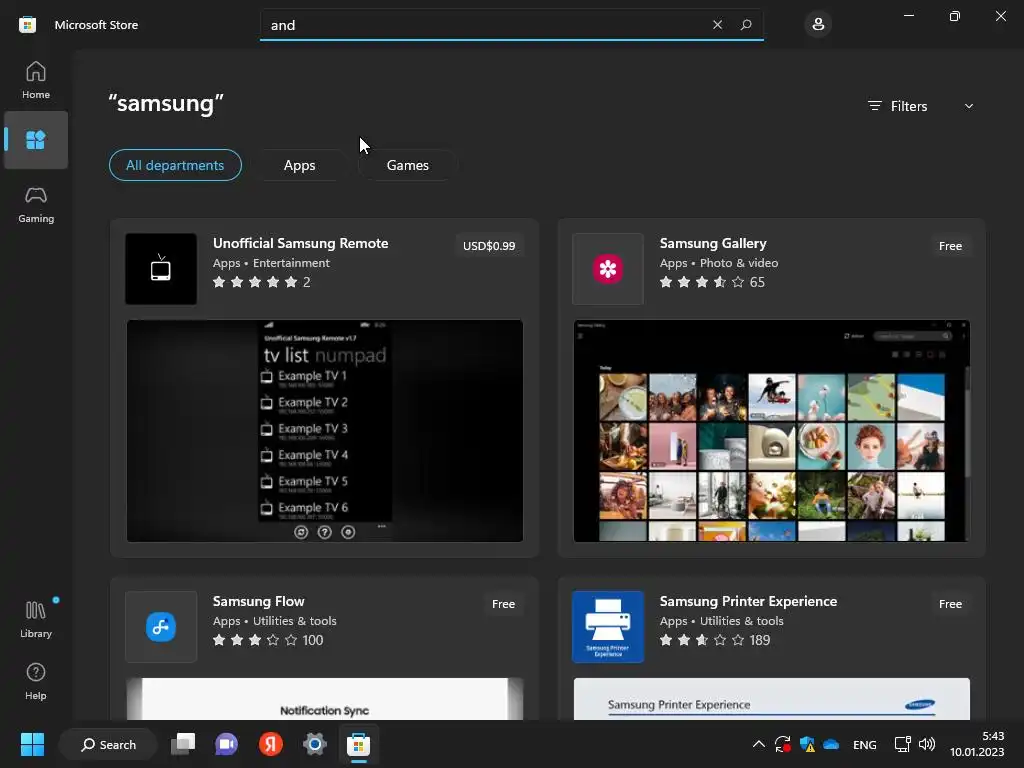This screenshot has height=768, width=1024.
Task: Open the Samsung Gallery app icon
Action: pos(607,269)
